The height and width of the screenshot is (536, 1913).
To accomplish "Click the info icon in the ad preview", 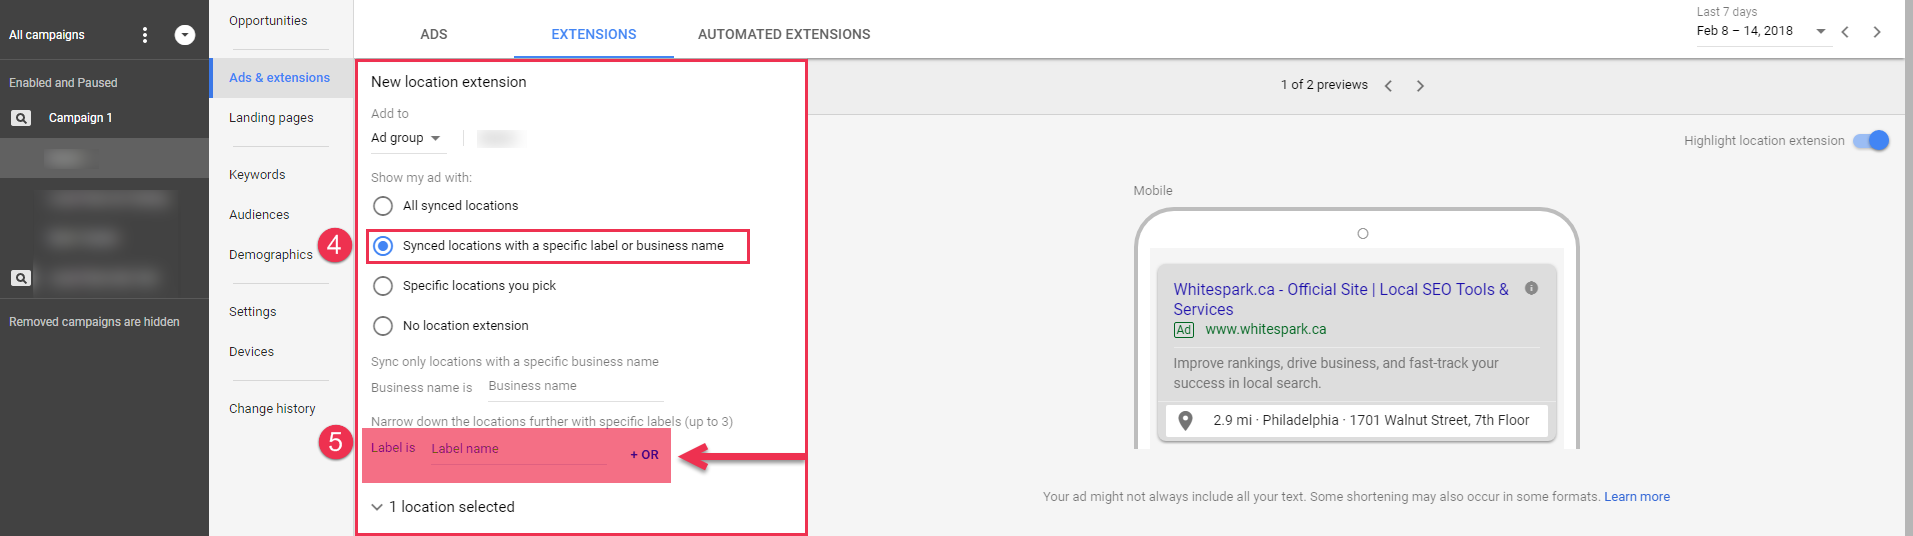I will coord(1531,288).
